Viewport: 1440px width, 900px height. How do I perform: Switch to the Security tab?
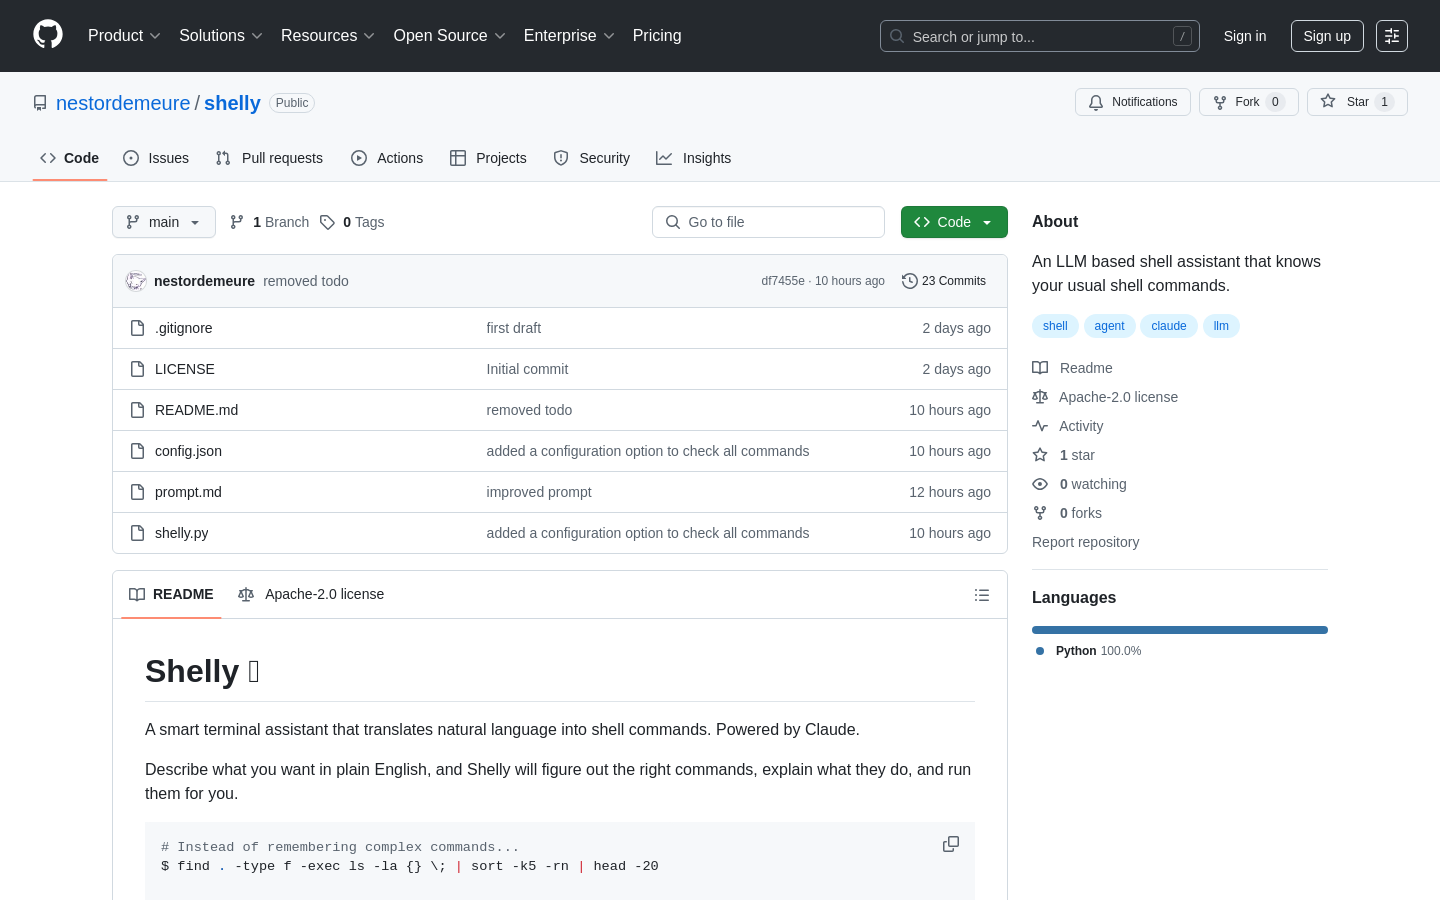(x=592, y=158)
